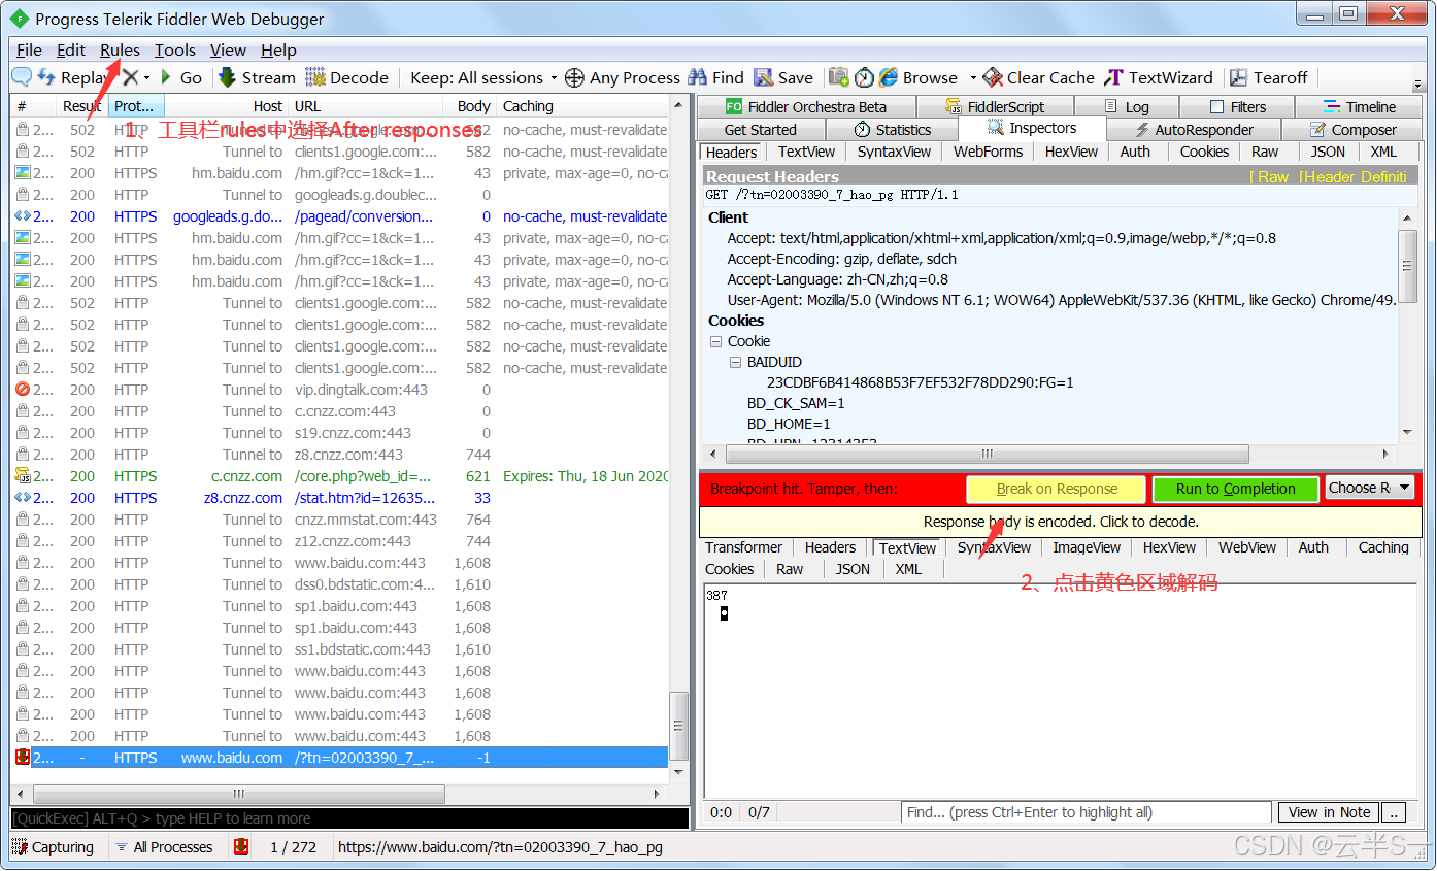Open Find with binoculars icon
1437x871 pixels.
tap(716, 77)
